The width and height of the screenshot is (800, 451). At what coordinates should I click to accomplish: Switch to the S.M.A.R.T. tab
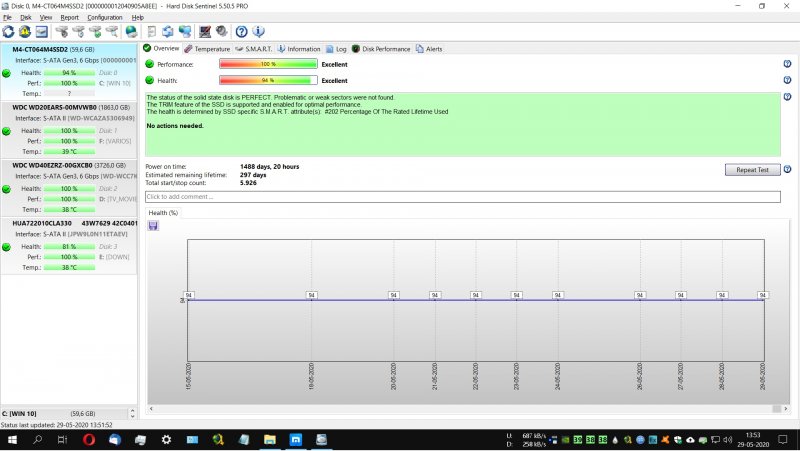click(x=254, y=49)
